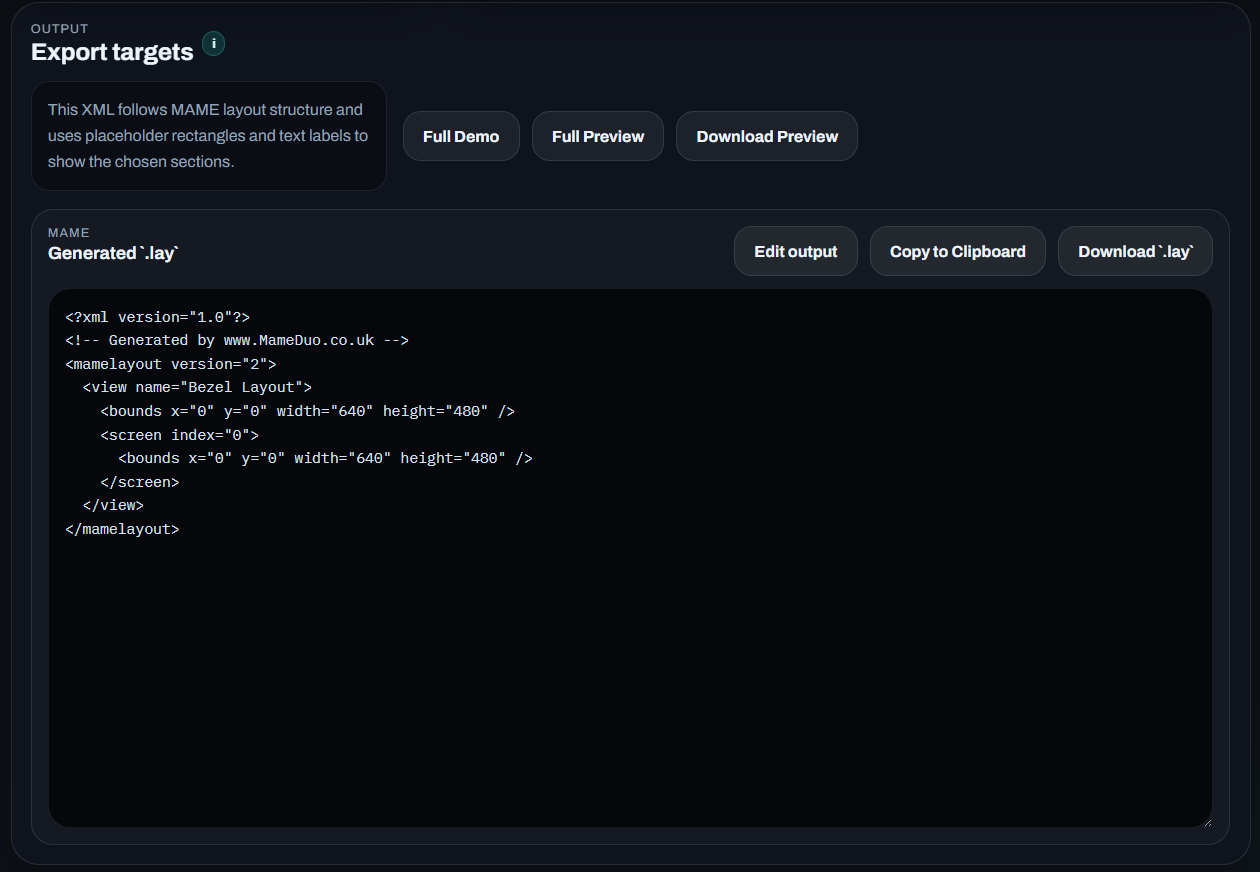
Task: Click the 'Generated by www.MameDuo.co.uk' comment line
Action: click(x=237, y=340)
